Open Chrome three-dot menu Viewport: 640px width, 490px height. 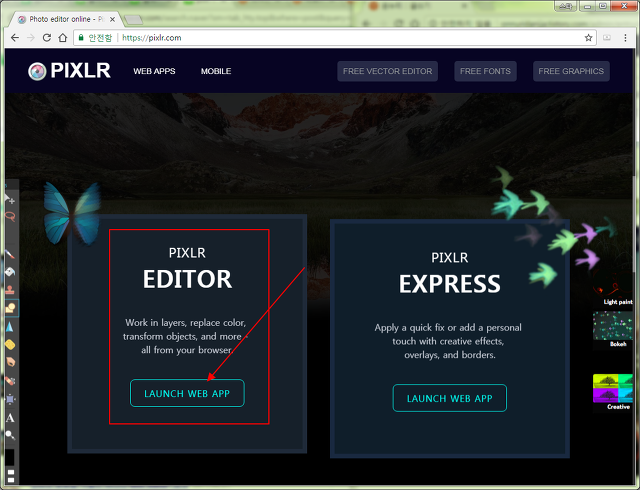625,38
